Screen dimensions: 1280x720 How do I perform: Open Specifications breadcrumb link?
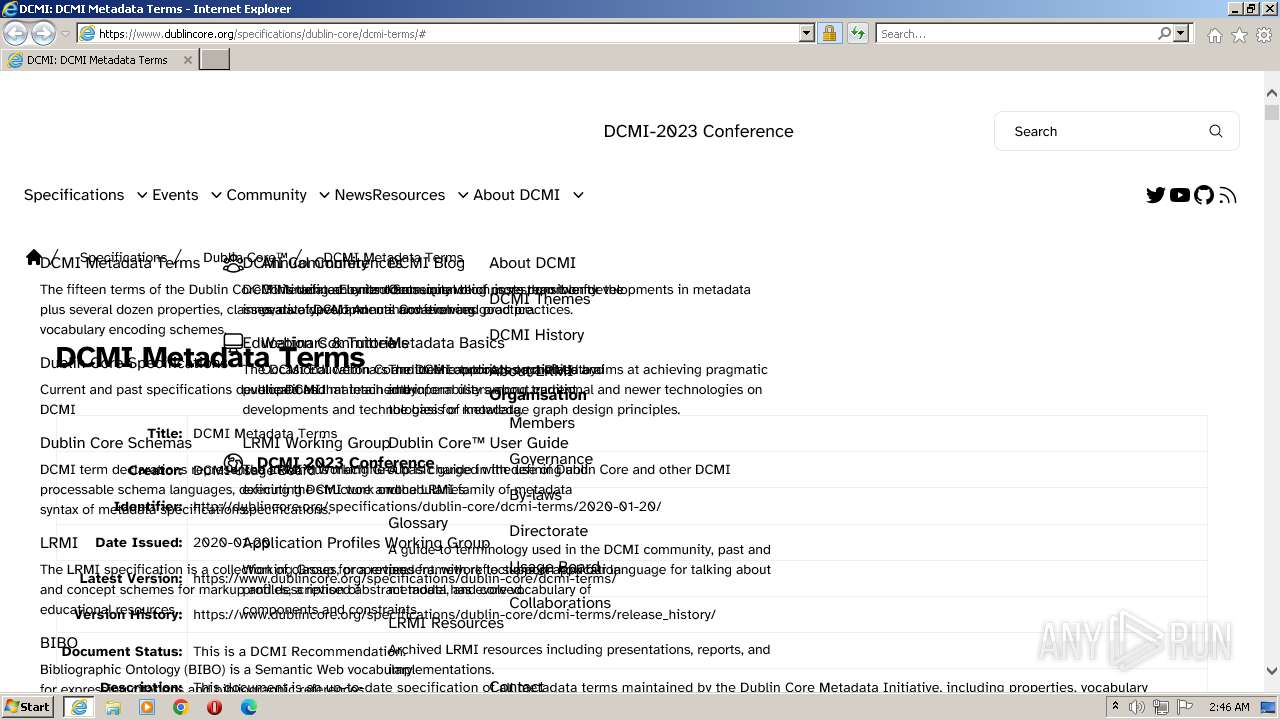123,258
